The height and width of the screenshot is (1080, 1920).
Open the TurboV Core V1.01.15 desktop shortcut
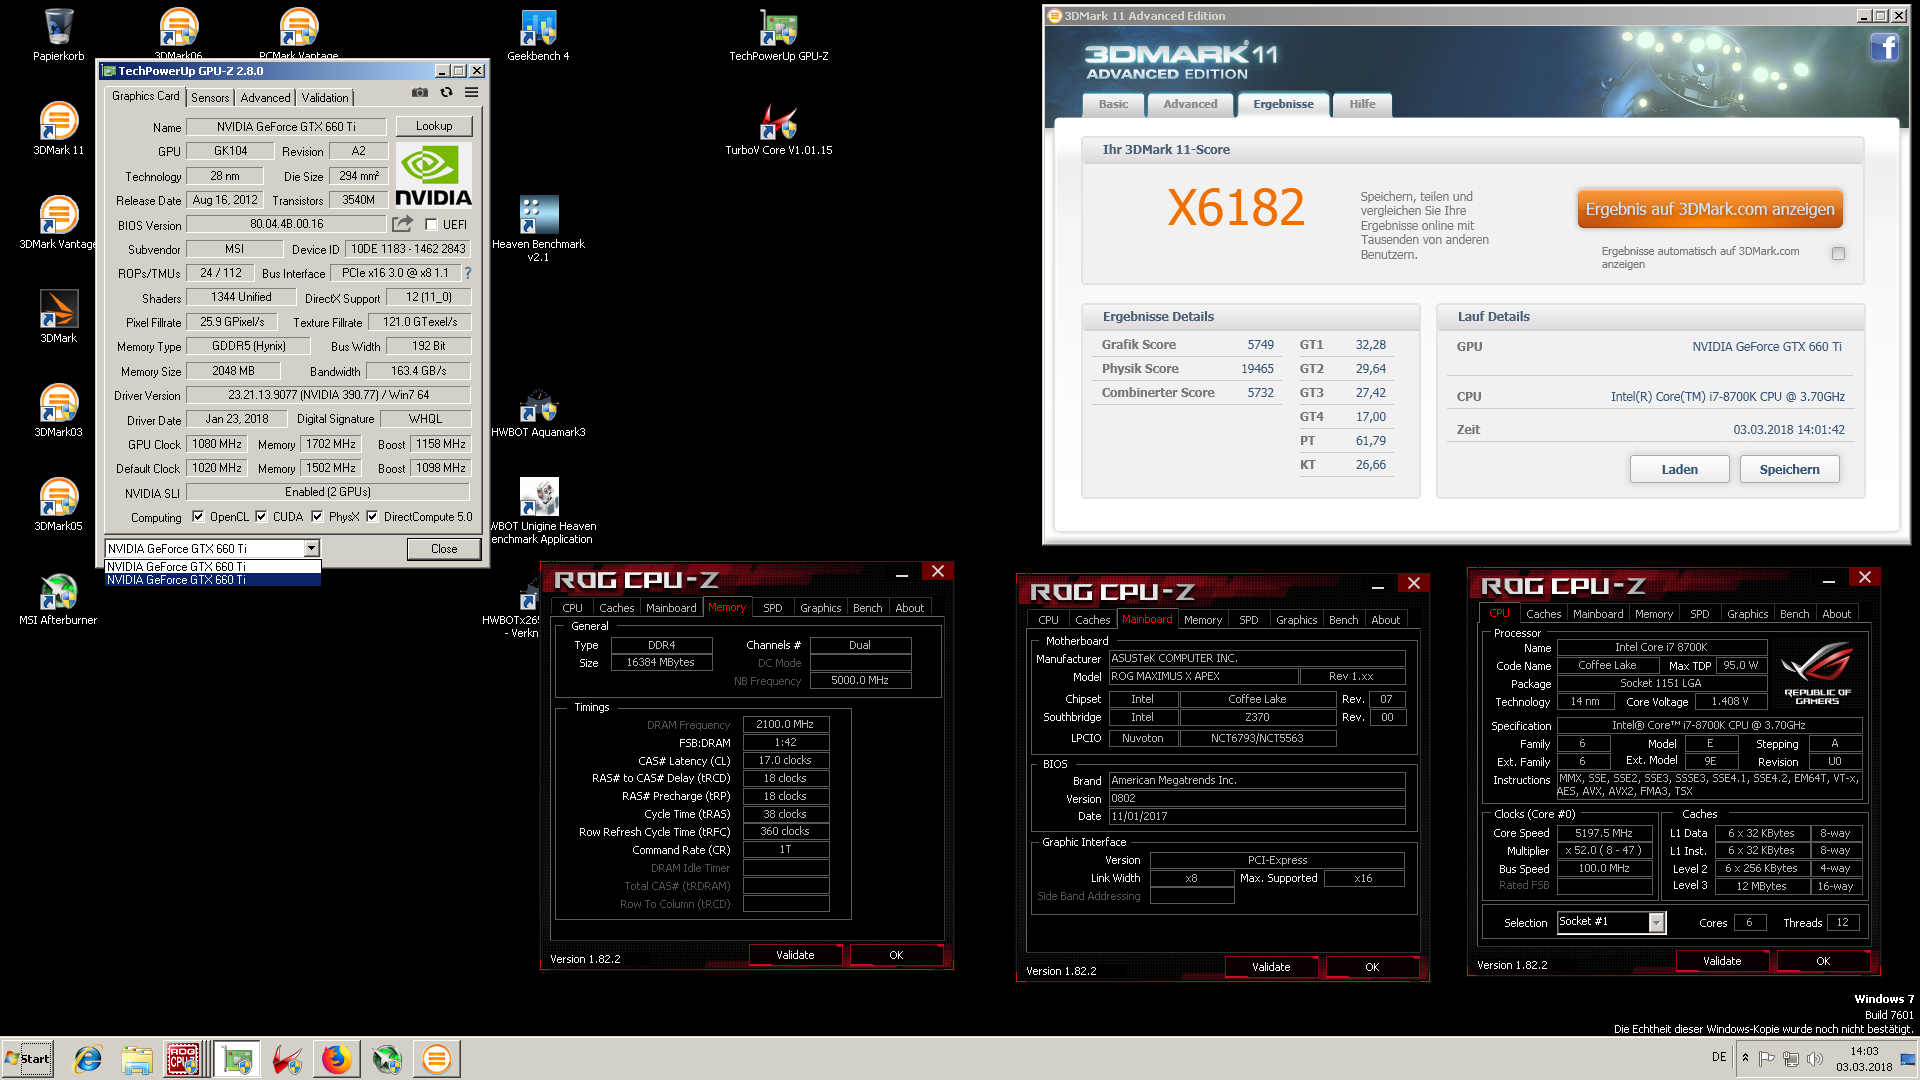pyautogui.click(x=778, y=129)
